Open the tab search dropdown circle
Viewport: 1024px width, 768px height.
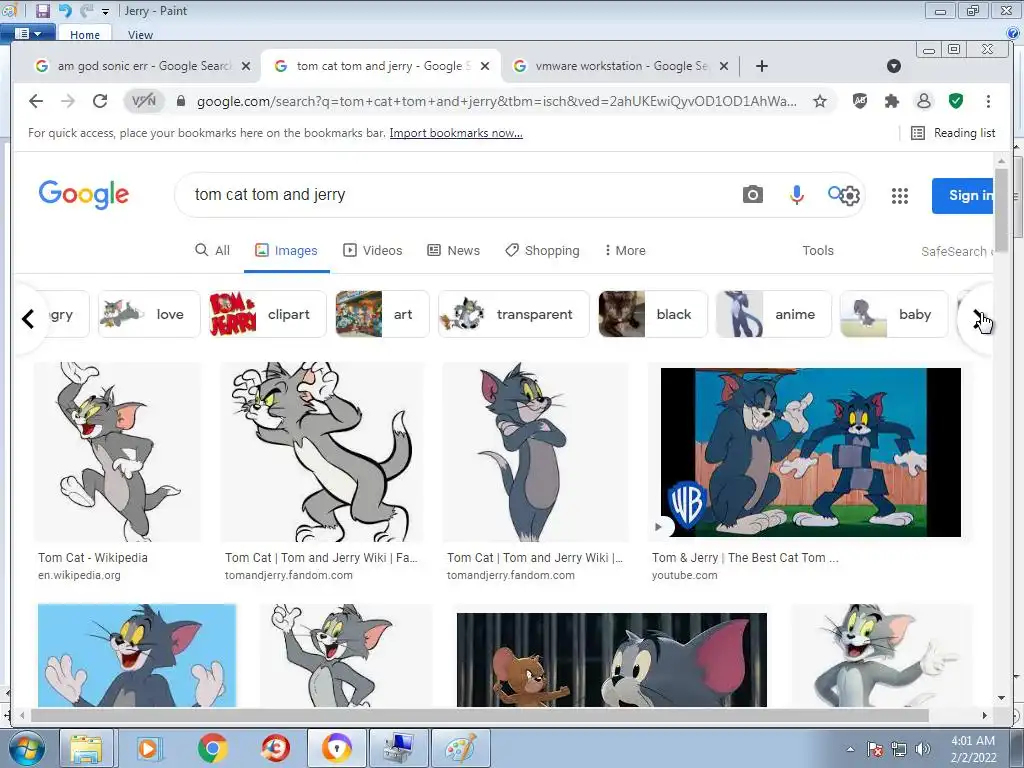click(894, 66)
